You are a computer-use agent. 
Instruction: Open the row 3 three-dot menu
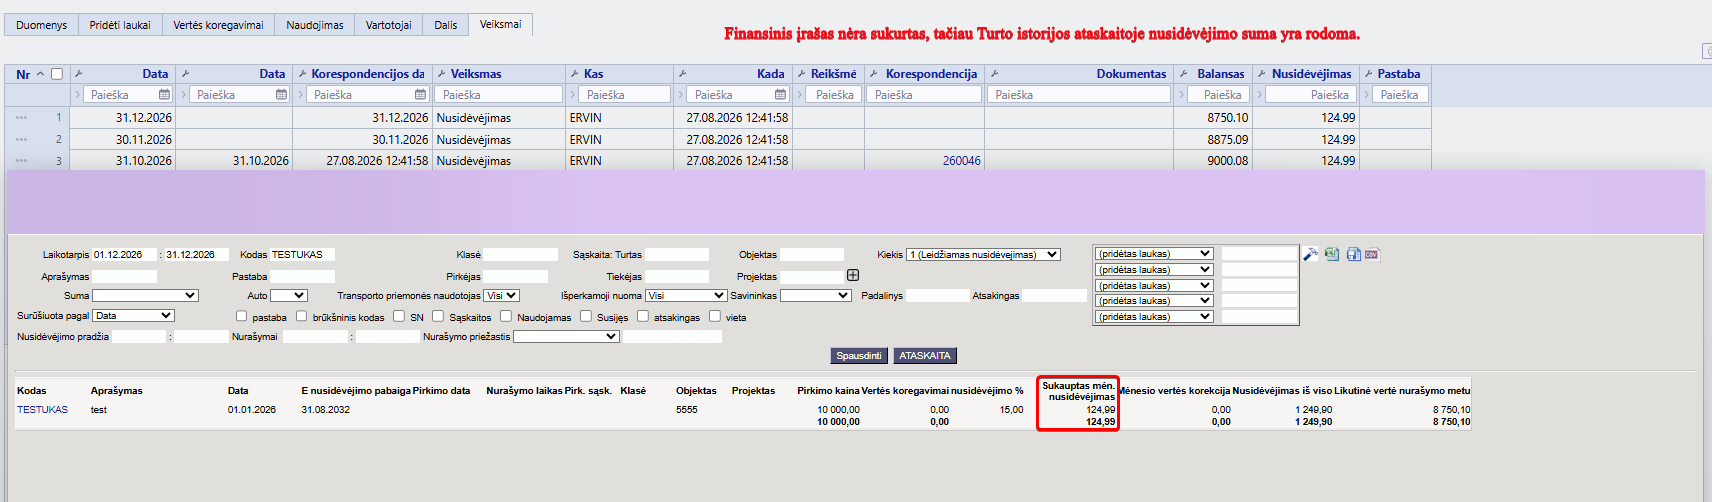(21, 161)
